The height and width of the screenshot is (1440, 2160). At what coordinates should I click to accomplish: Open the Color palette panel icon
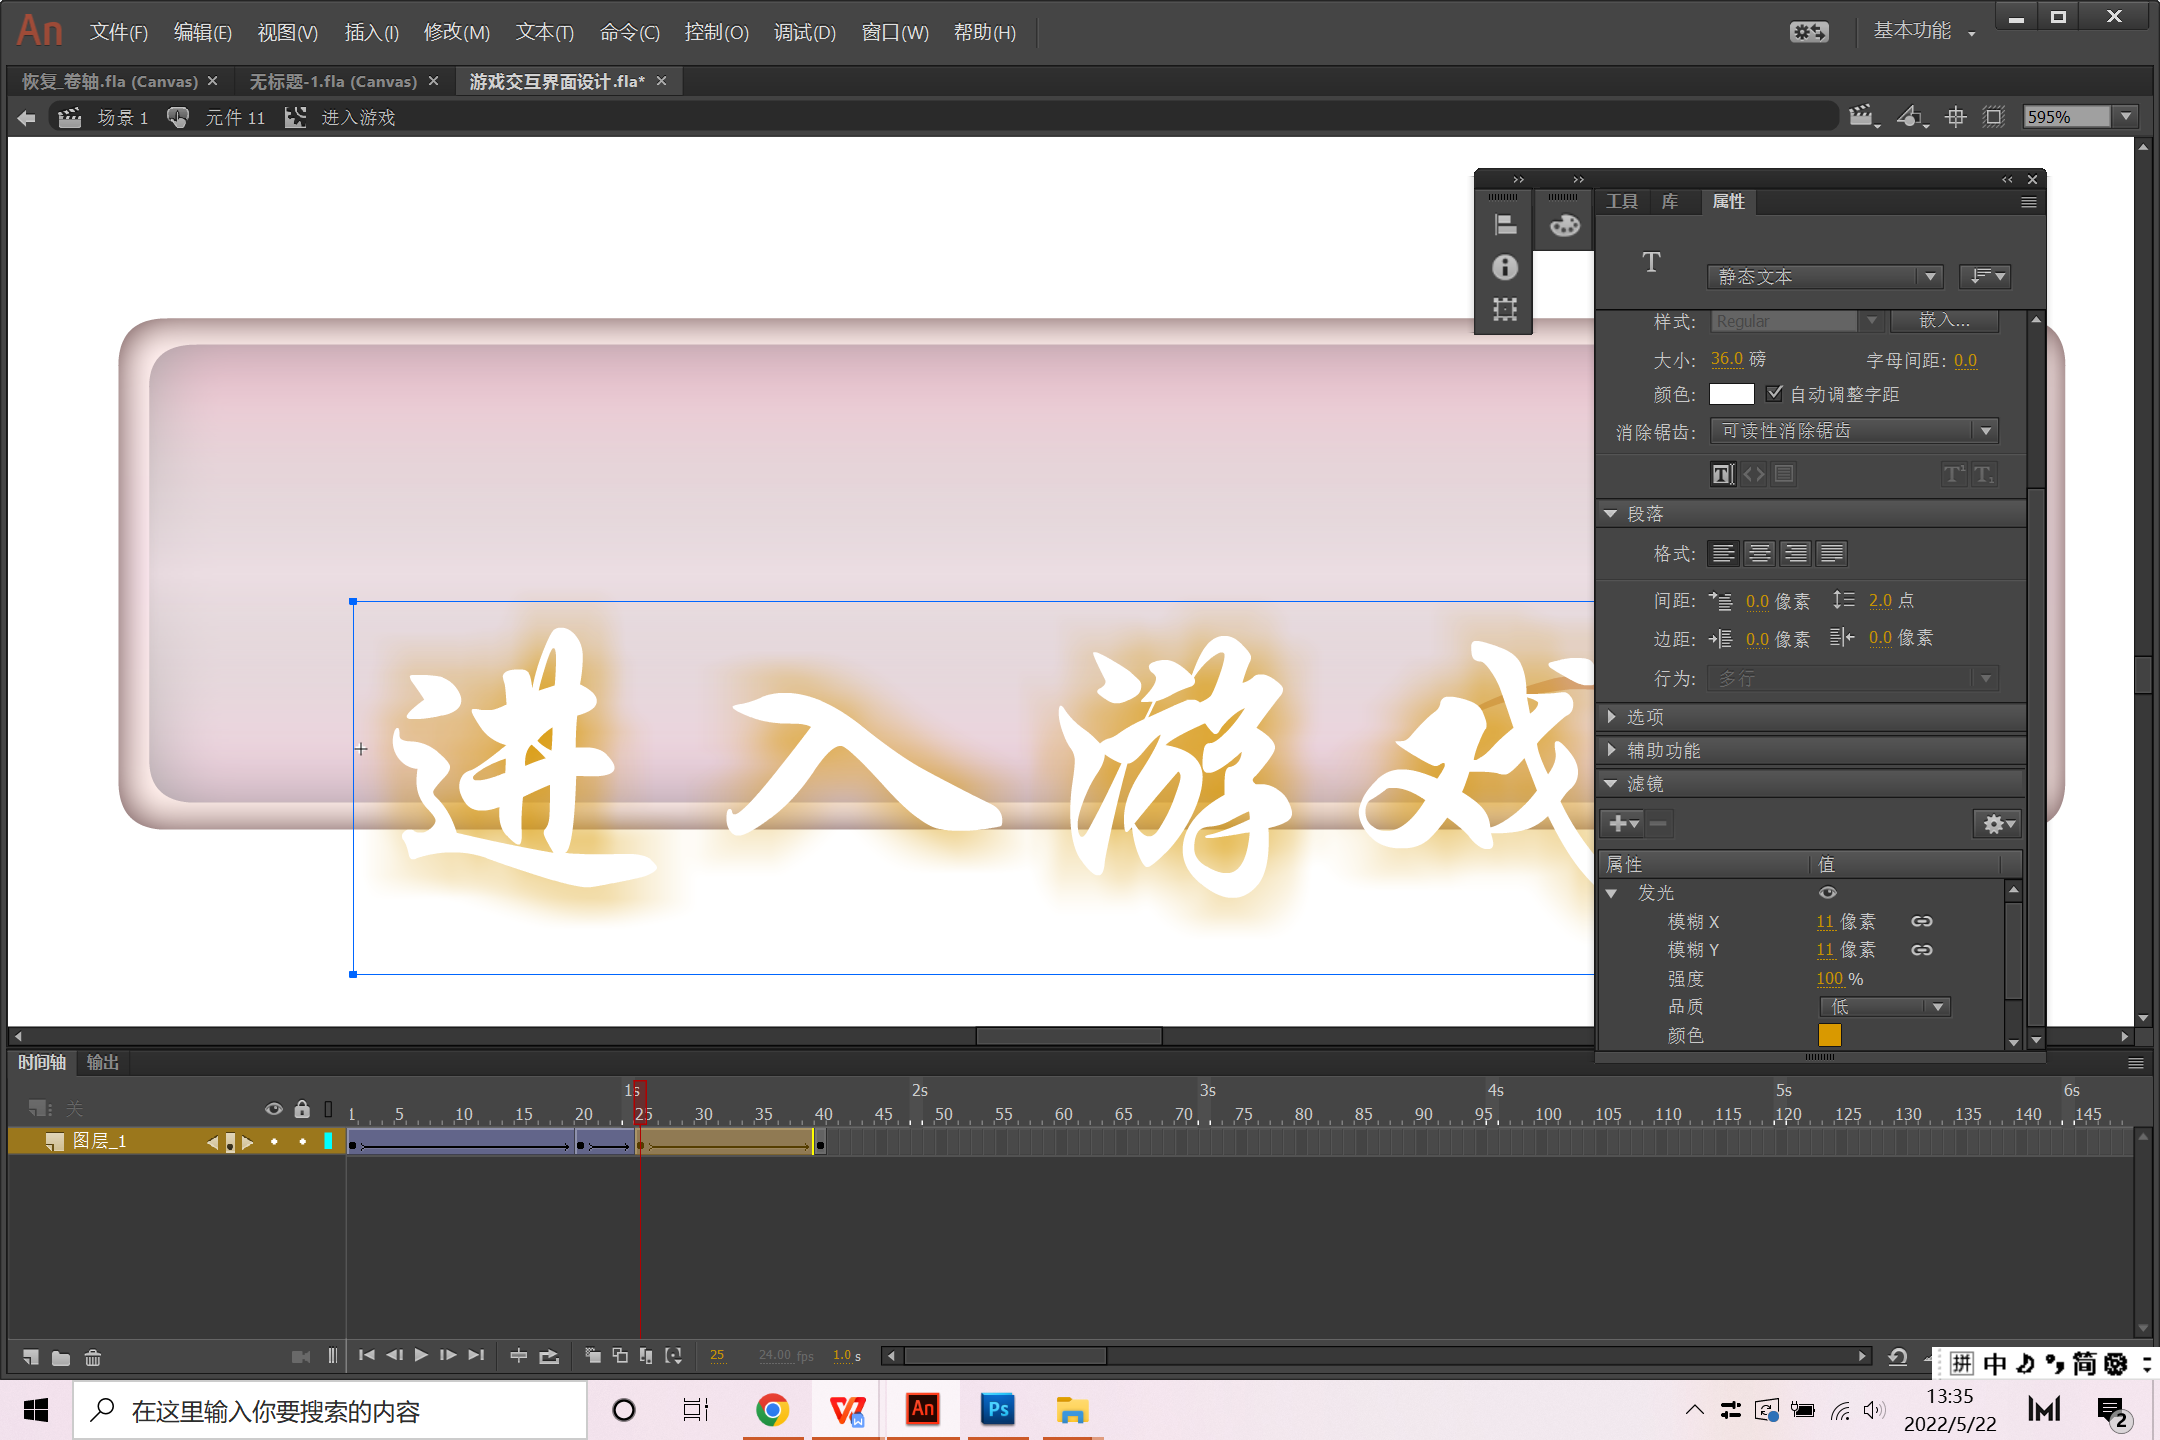pyautogui.click(x=1565, y=226)
